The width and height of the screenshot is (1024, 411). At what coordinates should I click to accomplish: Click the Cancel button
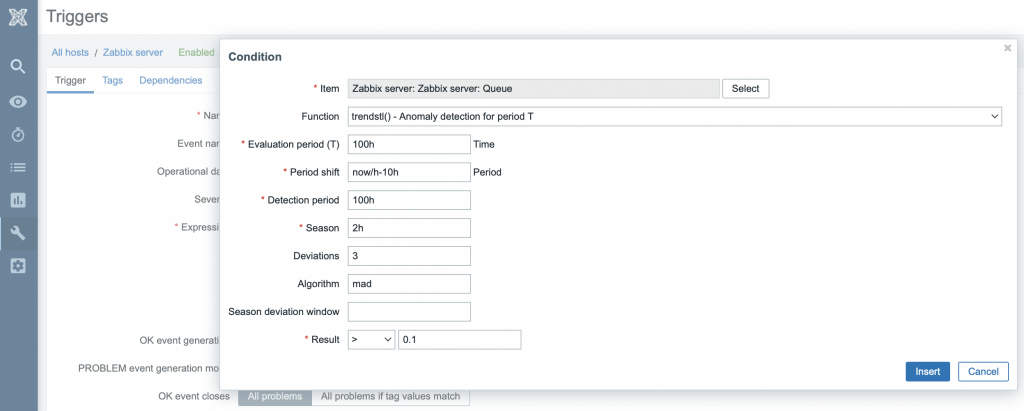click(x=982, y=371)
